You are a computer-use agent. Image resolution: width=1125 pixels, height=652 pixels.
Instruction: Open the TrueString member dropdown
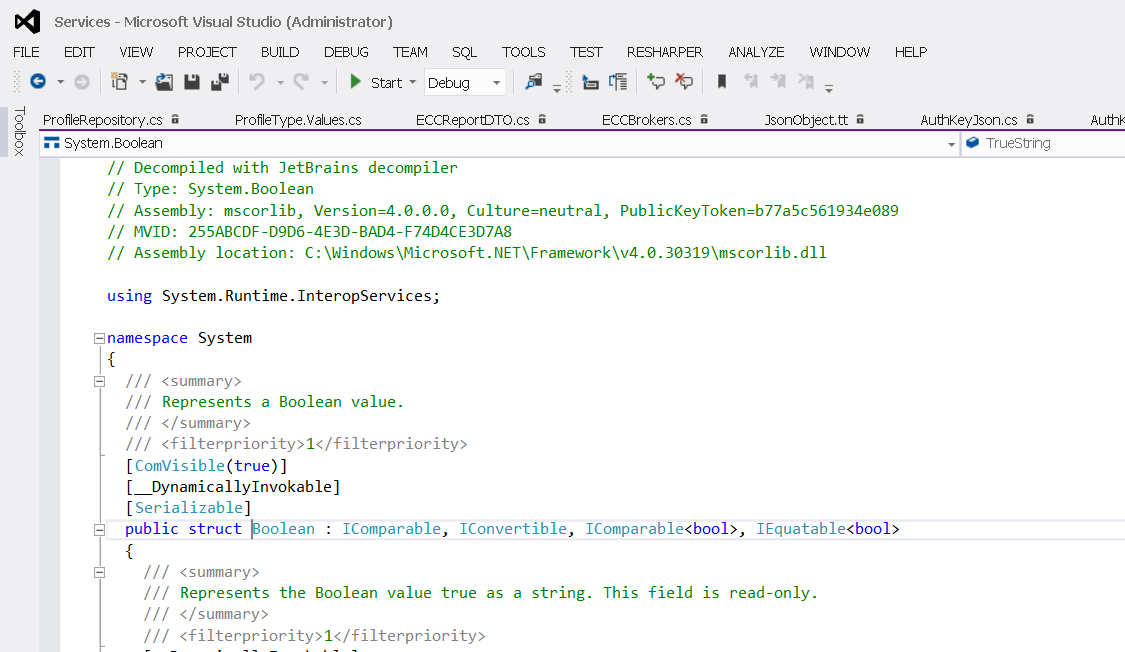[1040, 144]
